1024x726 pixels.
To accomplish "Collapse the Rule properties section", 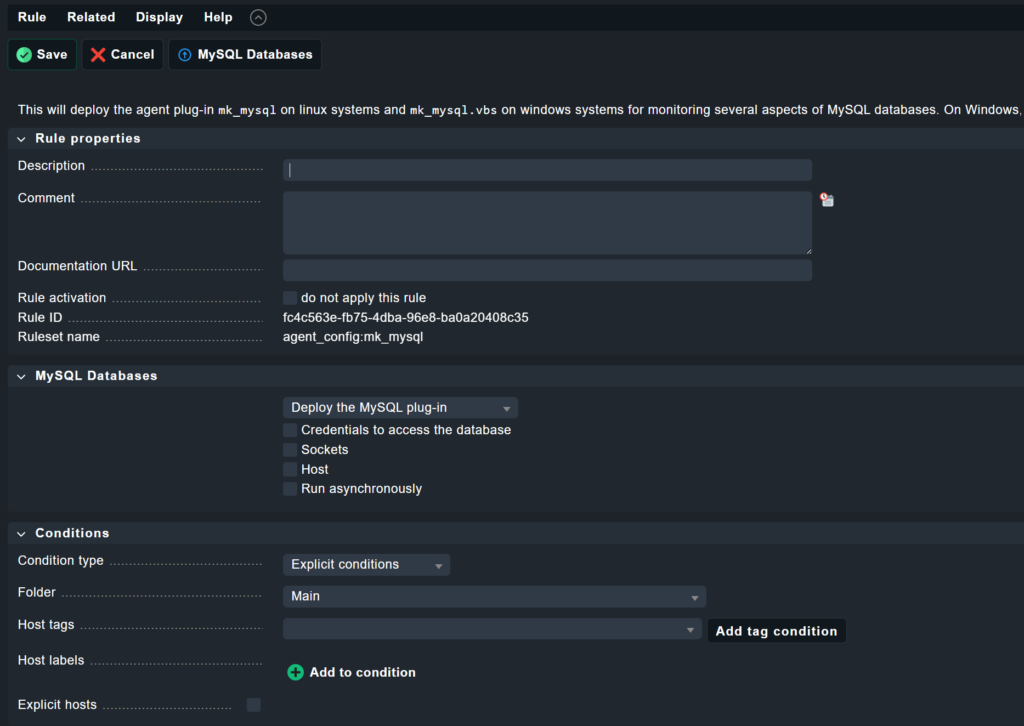I will [x=21, y=139].
